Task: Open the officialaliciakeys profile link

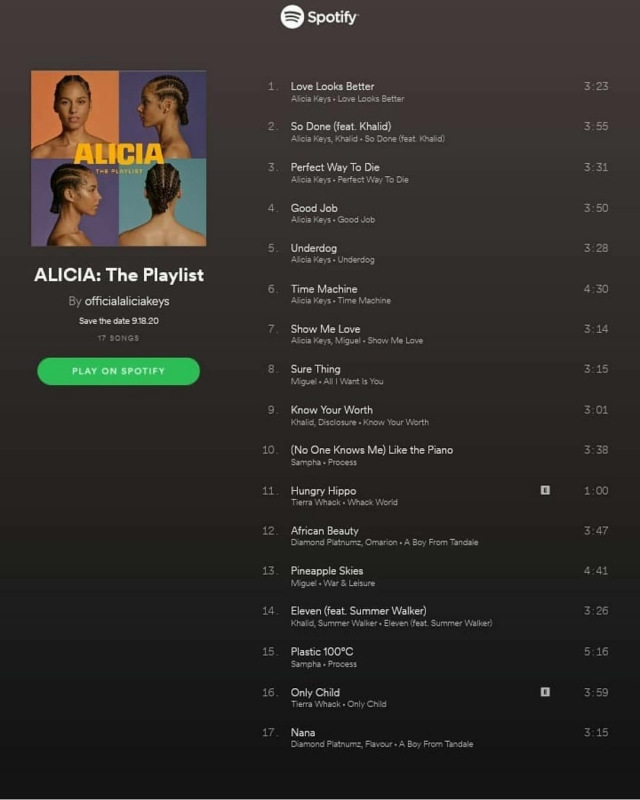Action: pyautogui.click(x=127, y=301)
